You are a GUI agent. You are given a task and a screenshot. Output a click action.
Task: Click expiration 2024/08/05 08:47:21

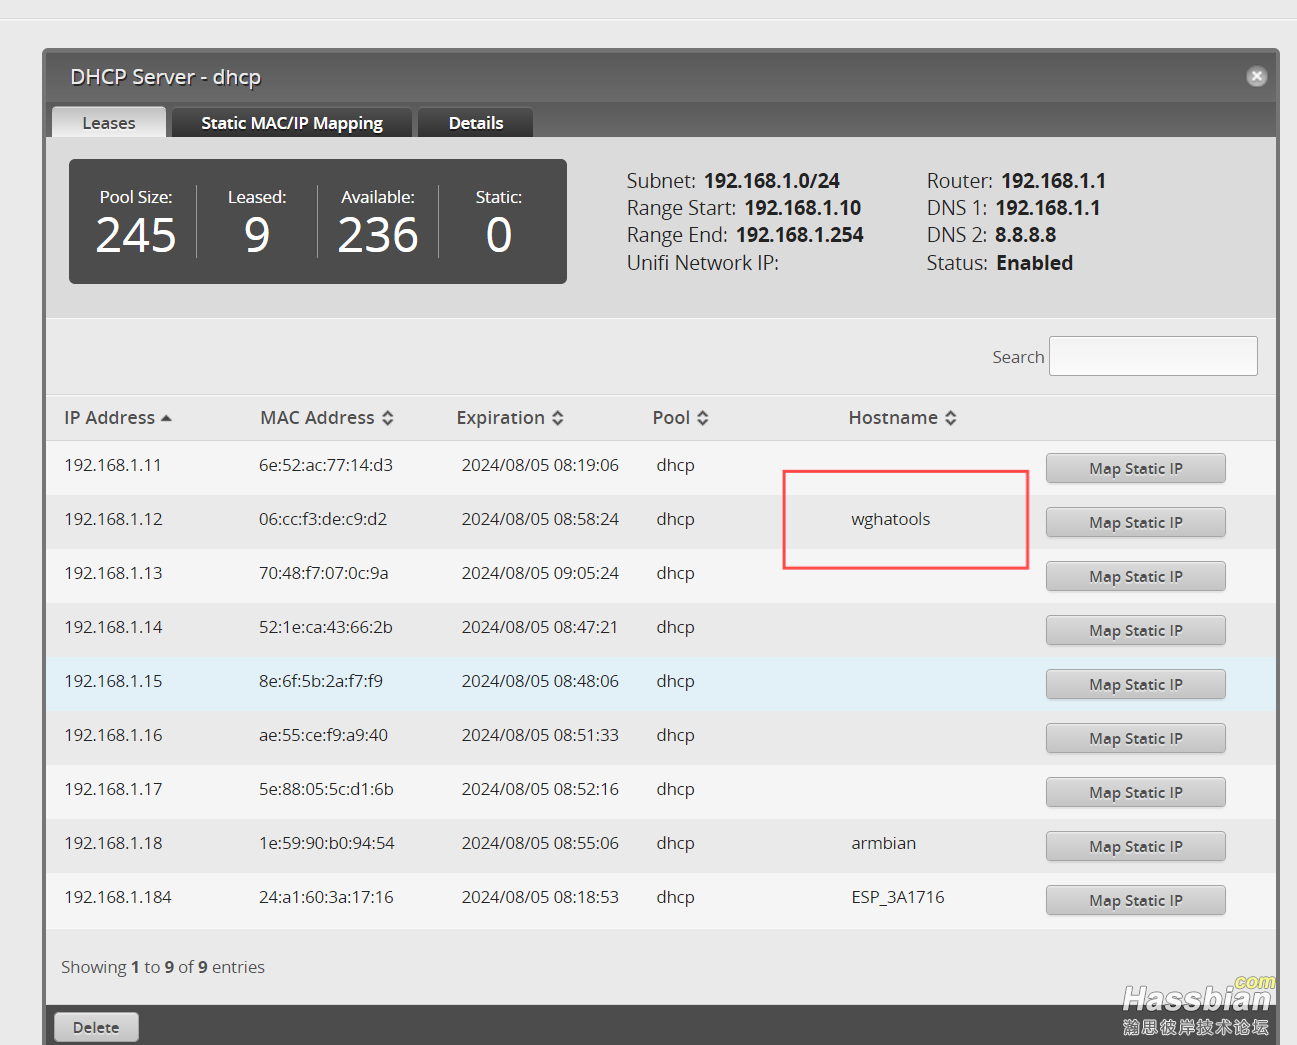point(540,627)
